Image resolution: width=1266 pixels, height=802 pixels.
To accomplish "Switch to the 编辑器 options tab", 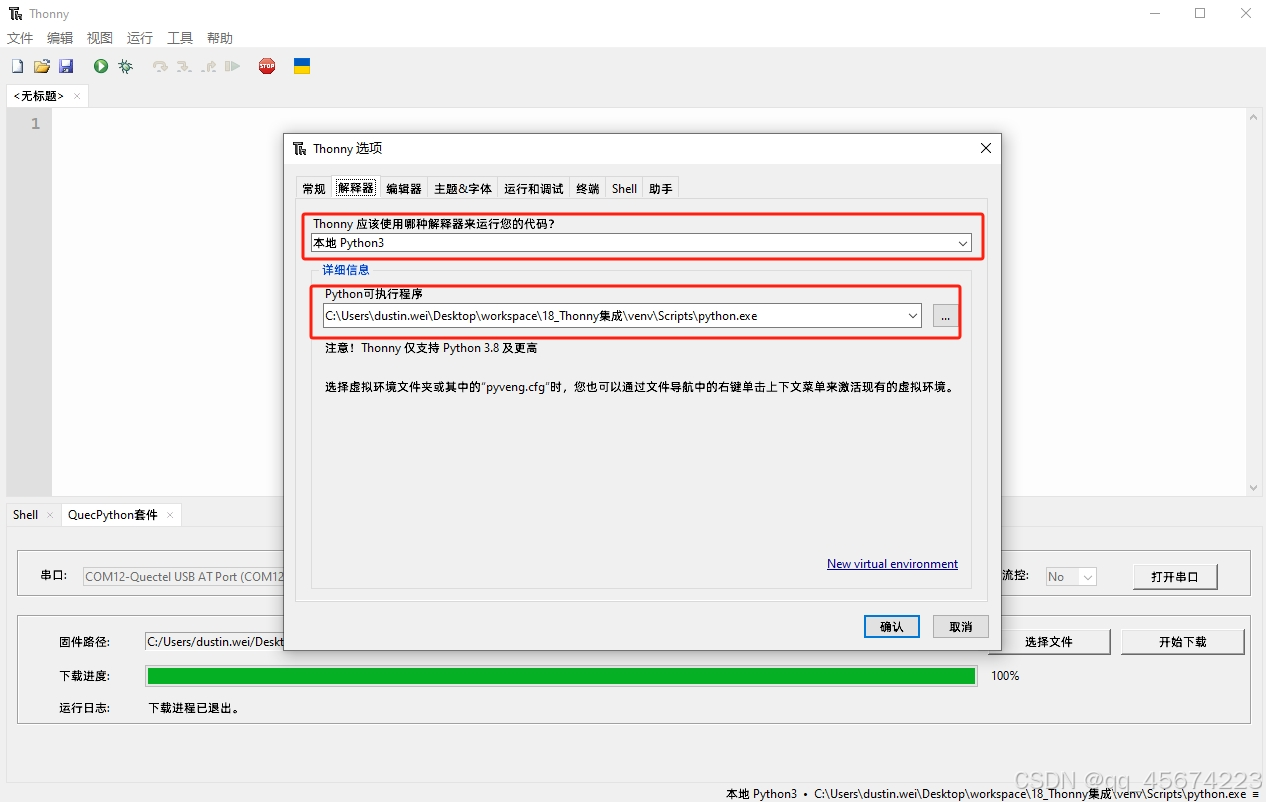I will (404, 188).
